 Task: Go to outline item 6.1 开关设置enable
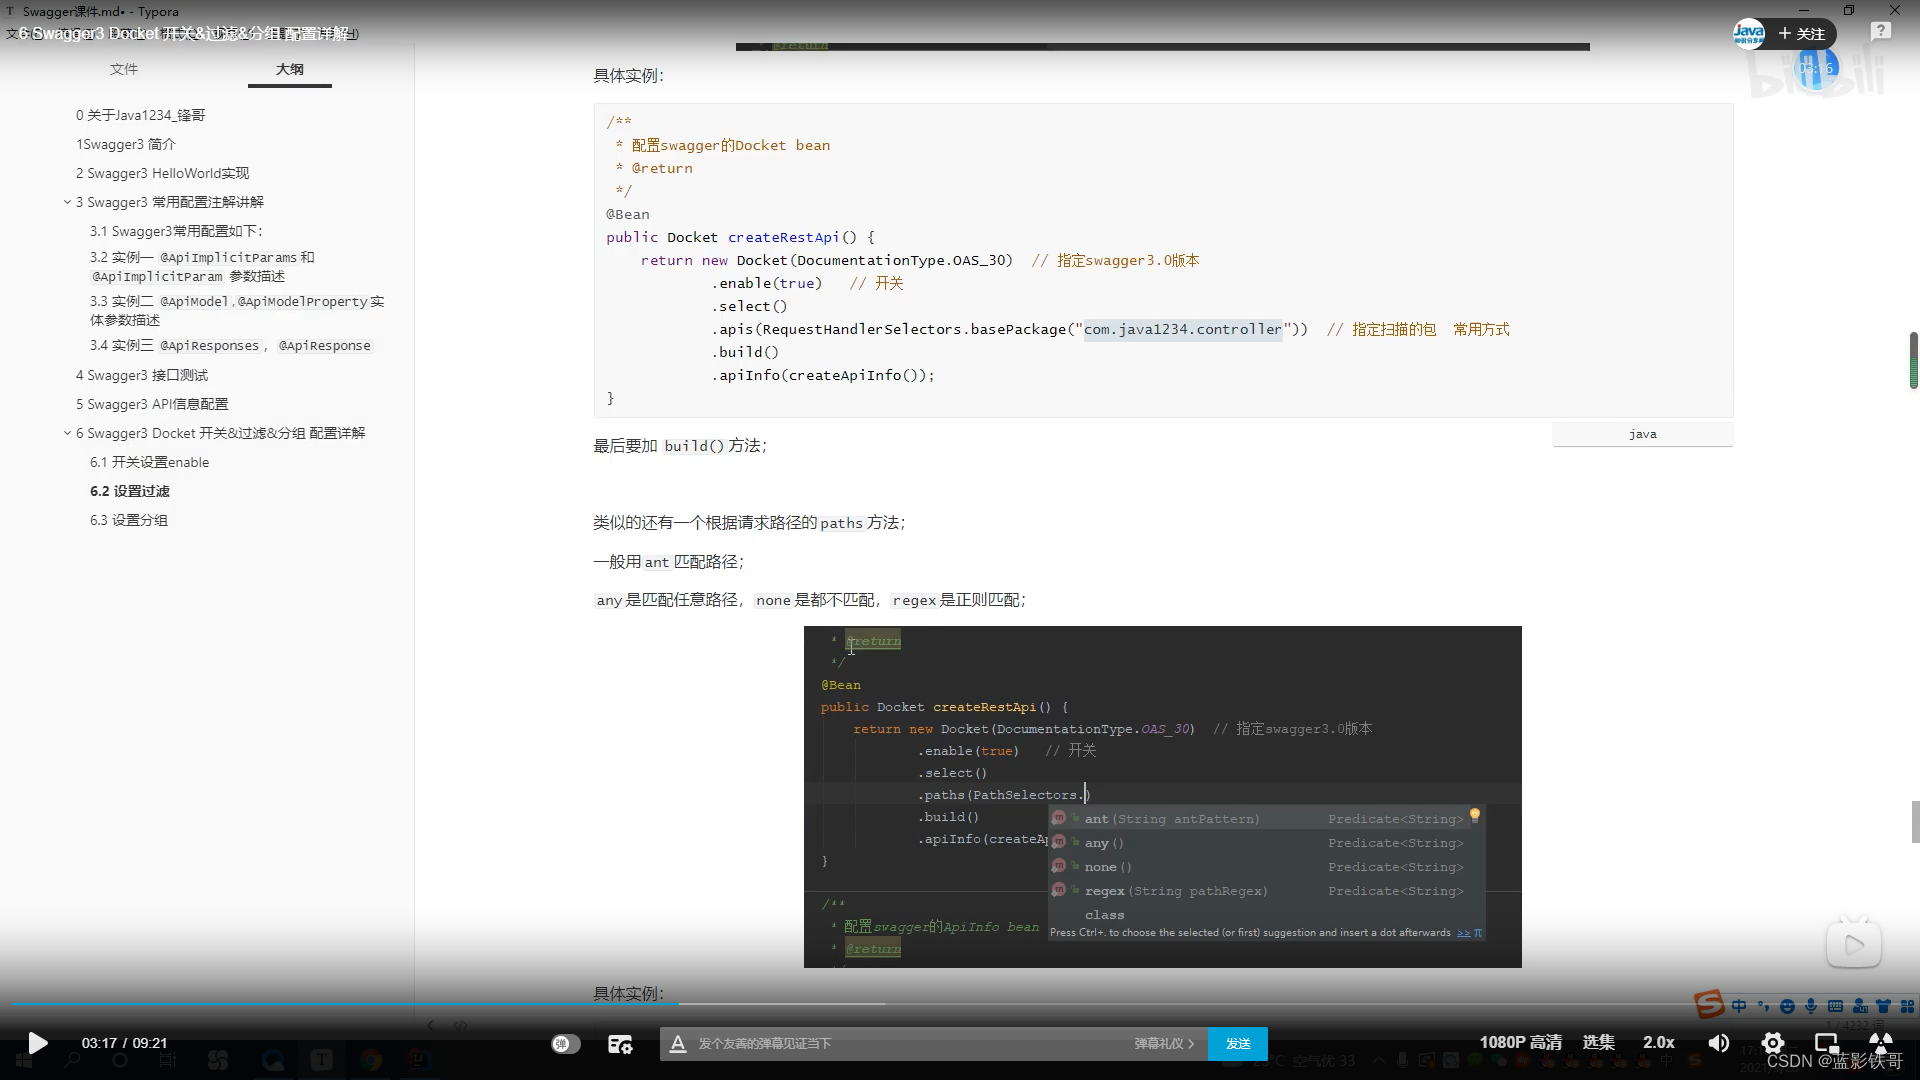(x=150, y=462)
